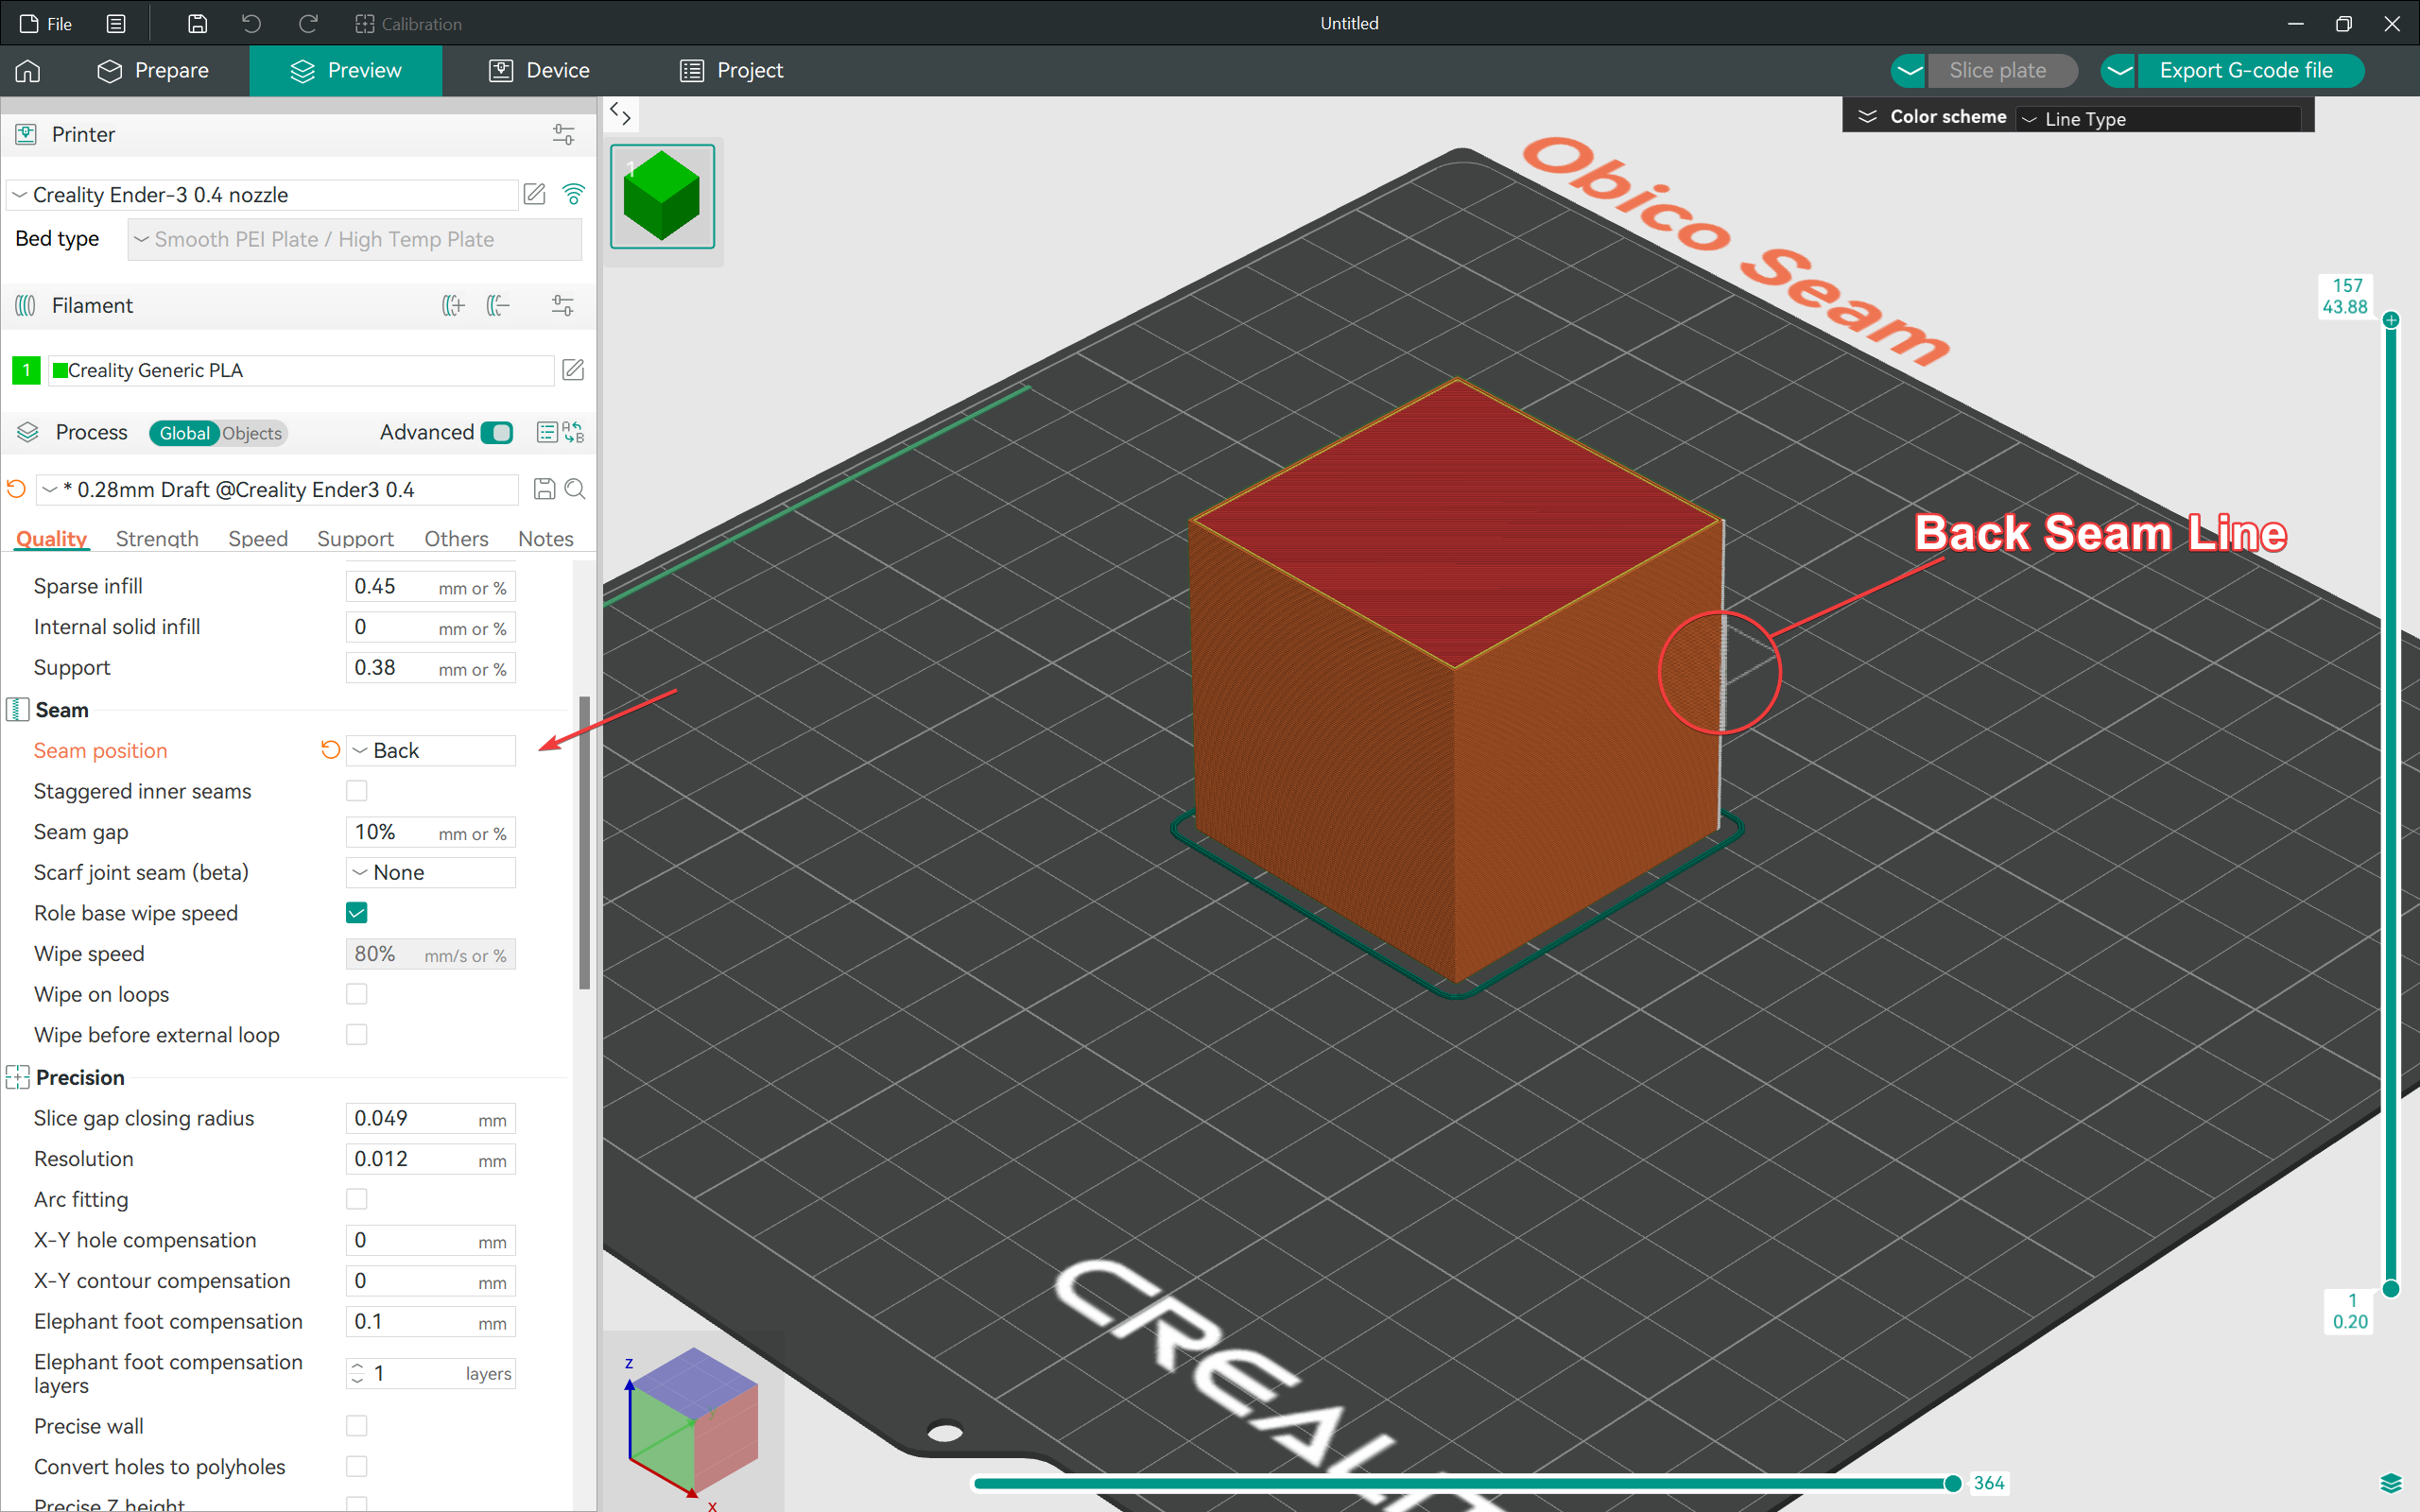Open the Strength settings tab
Screen dimensions: 2420x1512
[x=157, y=539]
